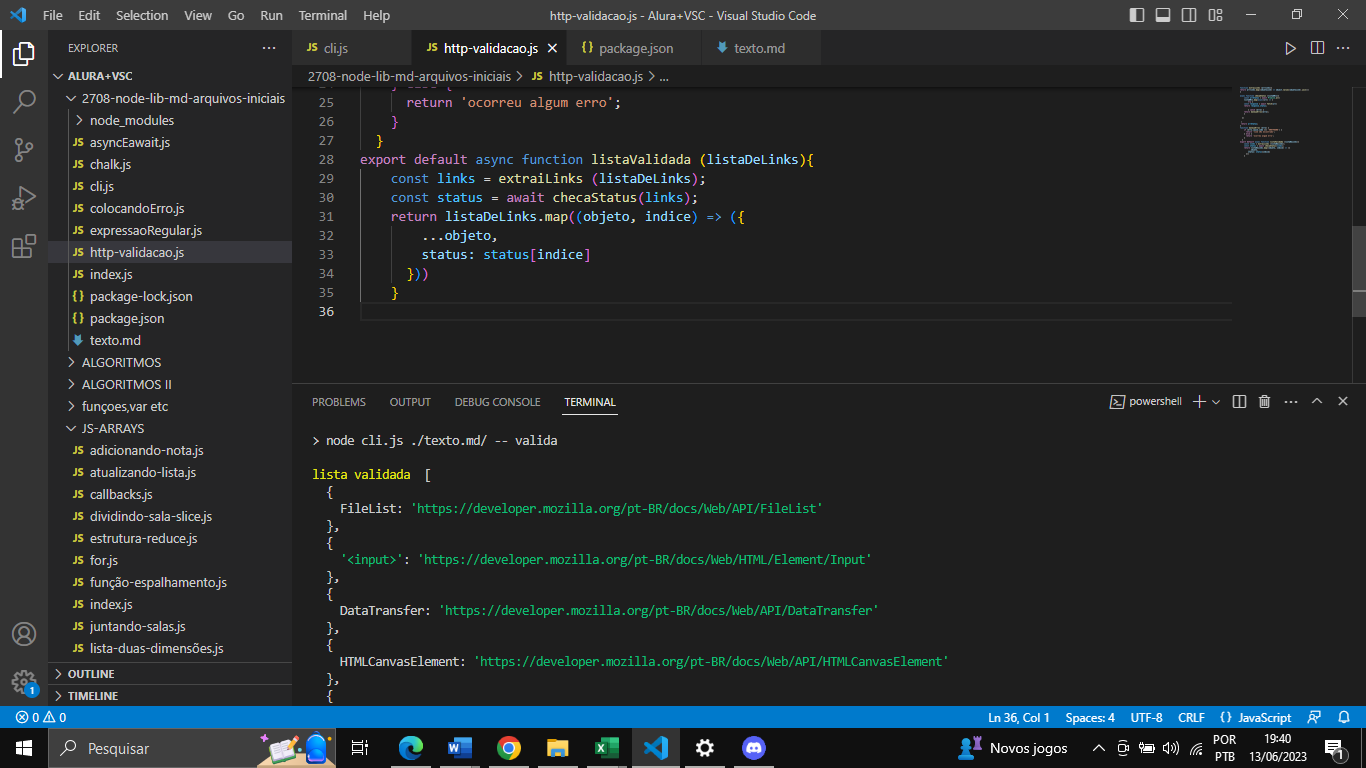This screenshot has width=1366, height=768.
Task: Expand the node_modules folder
Action: click(170, 120)
